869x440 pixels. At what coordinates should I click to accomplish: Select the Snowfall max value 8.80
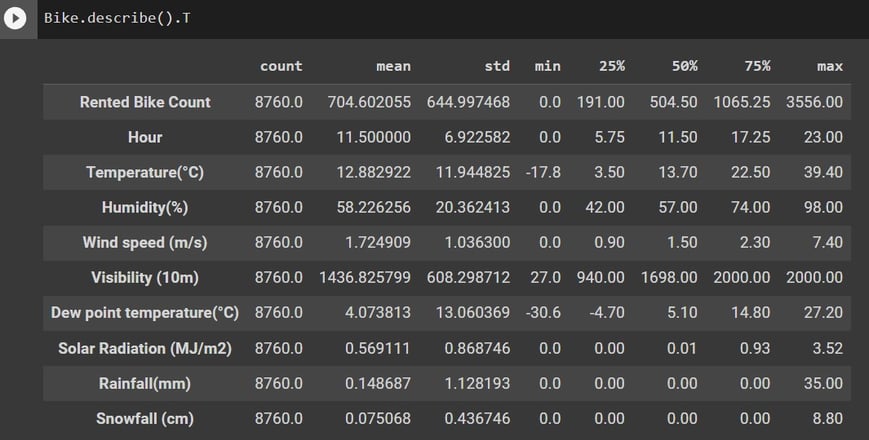tap(828, 418)
